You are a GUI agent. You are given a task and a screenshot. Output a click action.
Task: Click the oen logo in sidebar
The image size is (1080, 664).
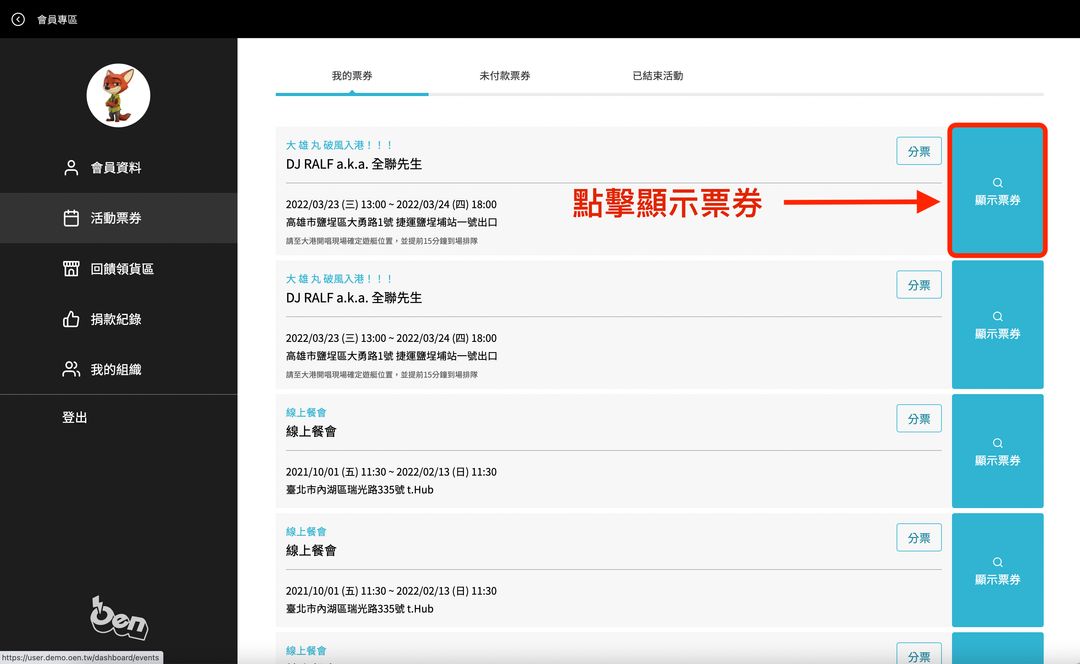click(x=119, y=618)
